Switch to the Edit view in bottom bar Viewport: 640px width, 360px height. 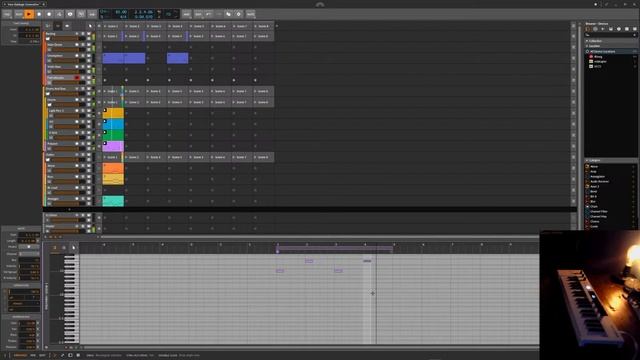click(x=42, y=356)
